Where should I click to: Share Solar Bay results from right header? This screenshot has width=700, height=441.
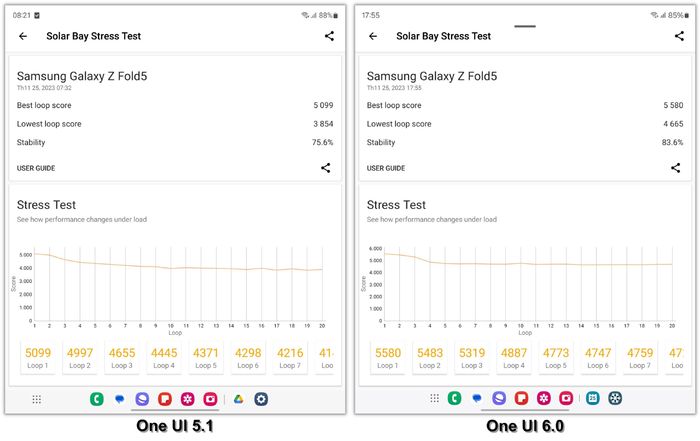pyautogui.click(x=679, y=36)
